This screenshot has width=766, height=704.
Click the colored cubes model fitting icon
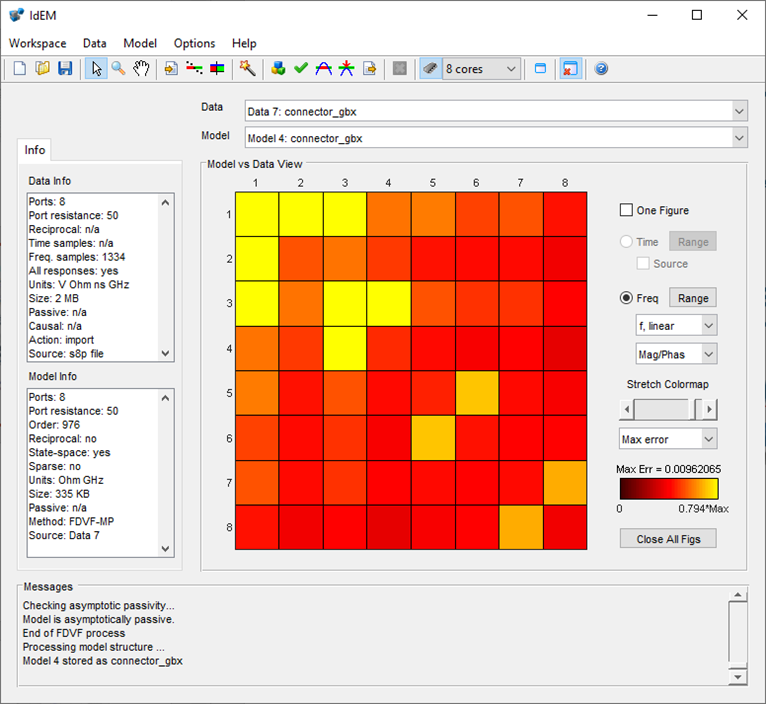(x=278, y=69)
